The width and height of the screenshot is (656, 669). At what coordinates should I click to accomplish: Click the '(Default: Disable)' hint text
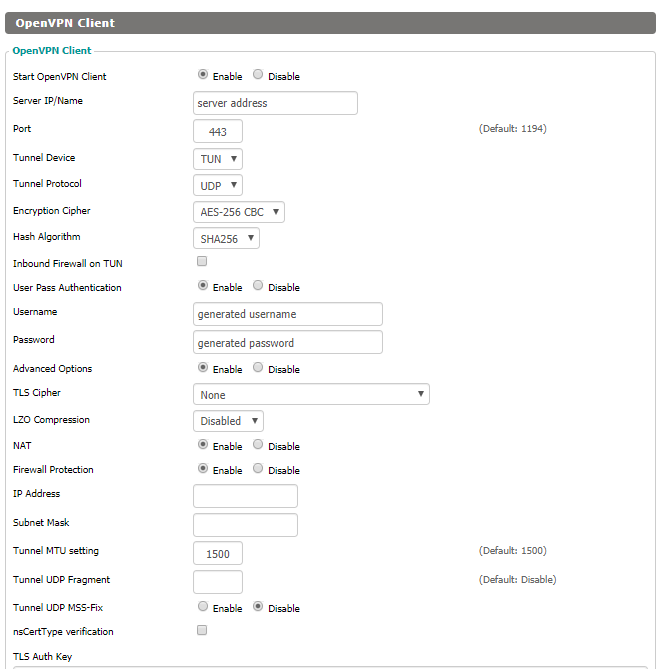point(517,579)
